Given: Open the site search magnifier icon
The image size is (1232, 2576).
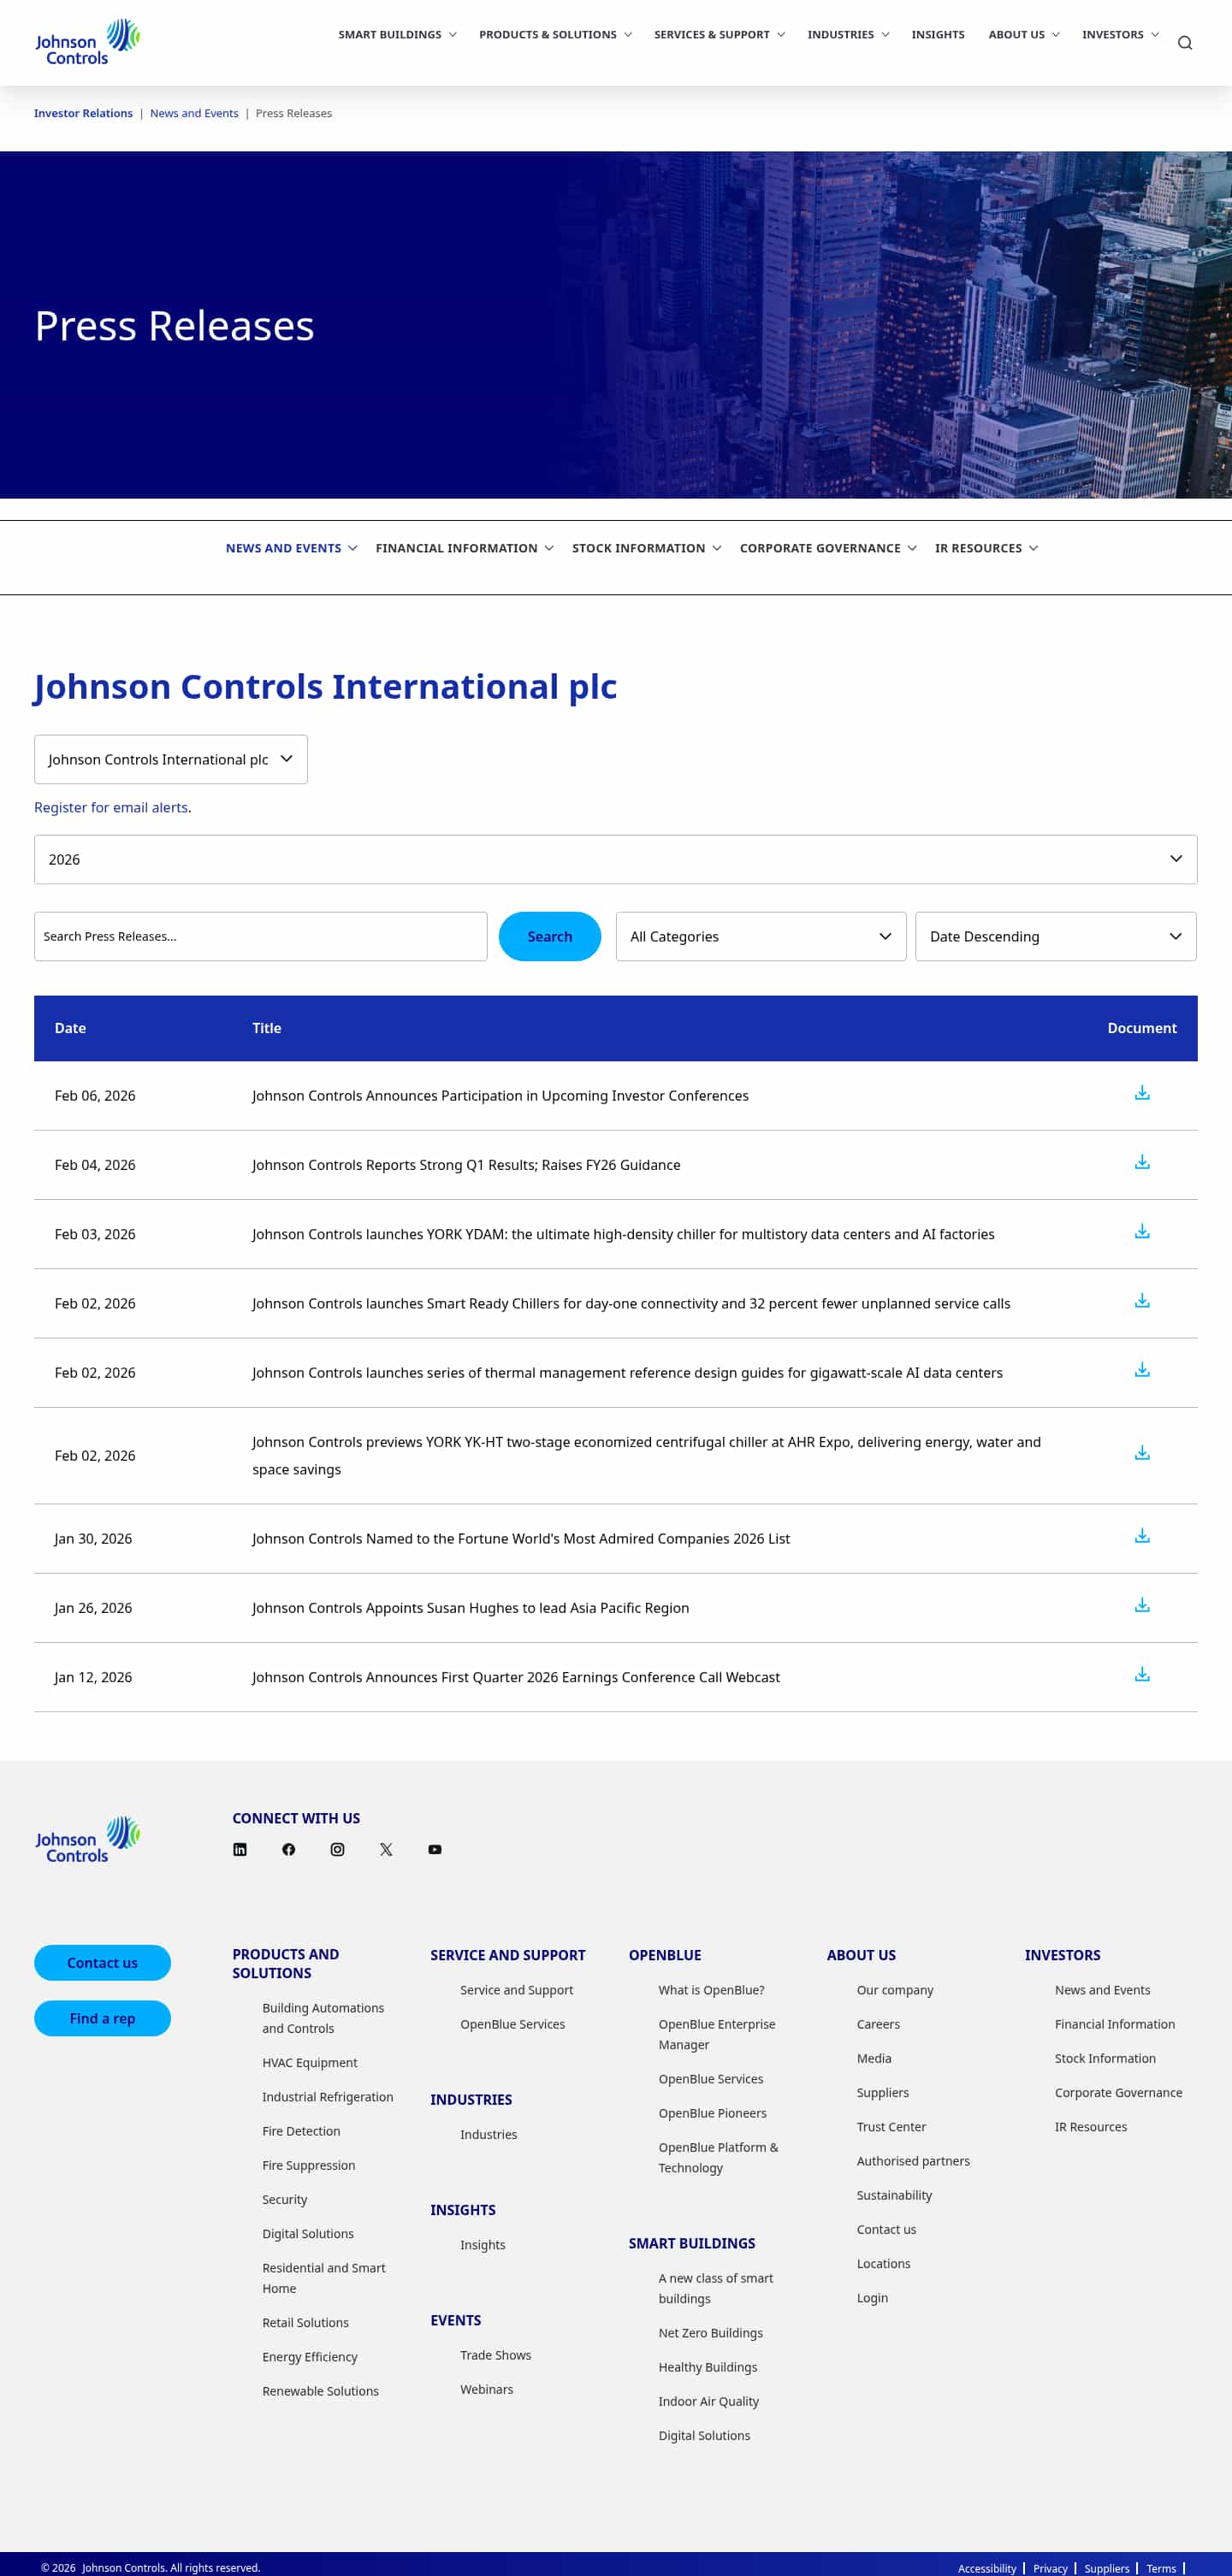Looking at the screenshot, I should pyautogui.click(x=1184, y=43).
